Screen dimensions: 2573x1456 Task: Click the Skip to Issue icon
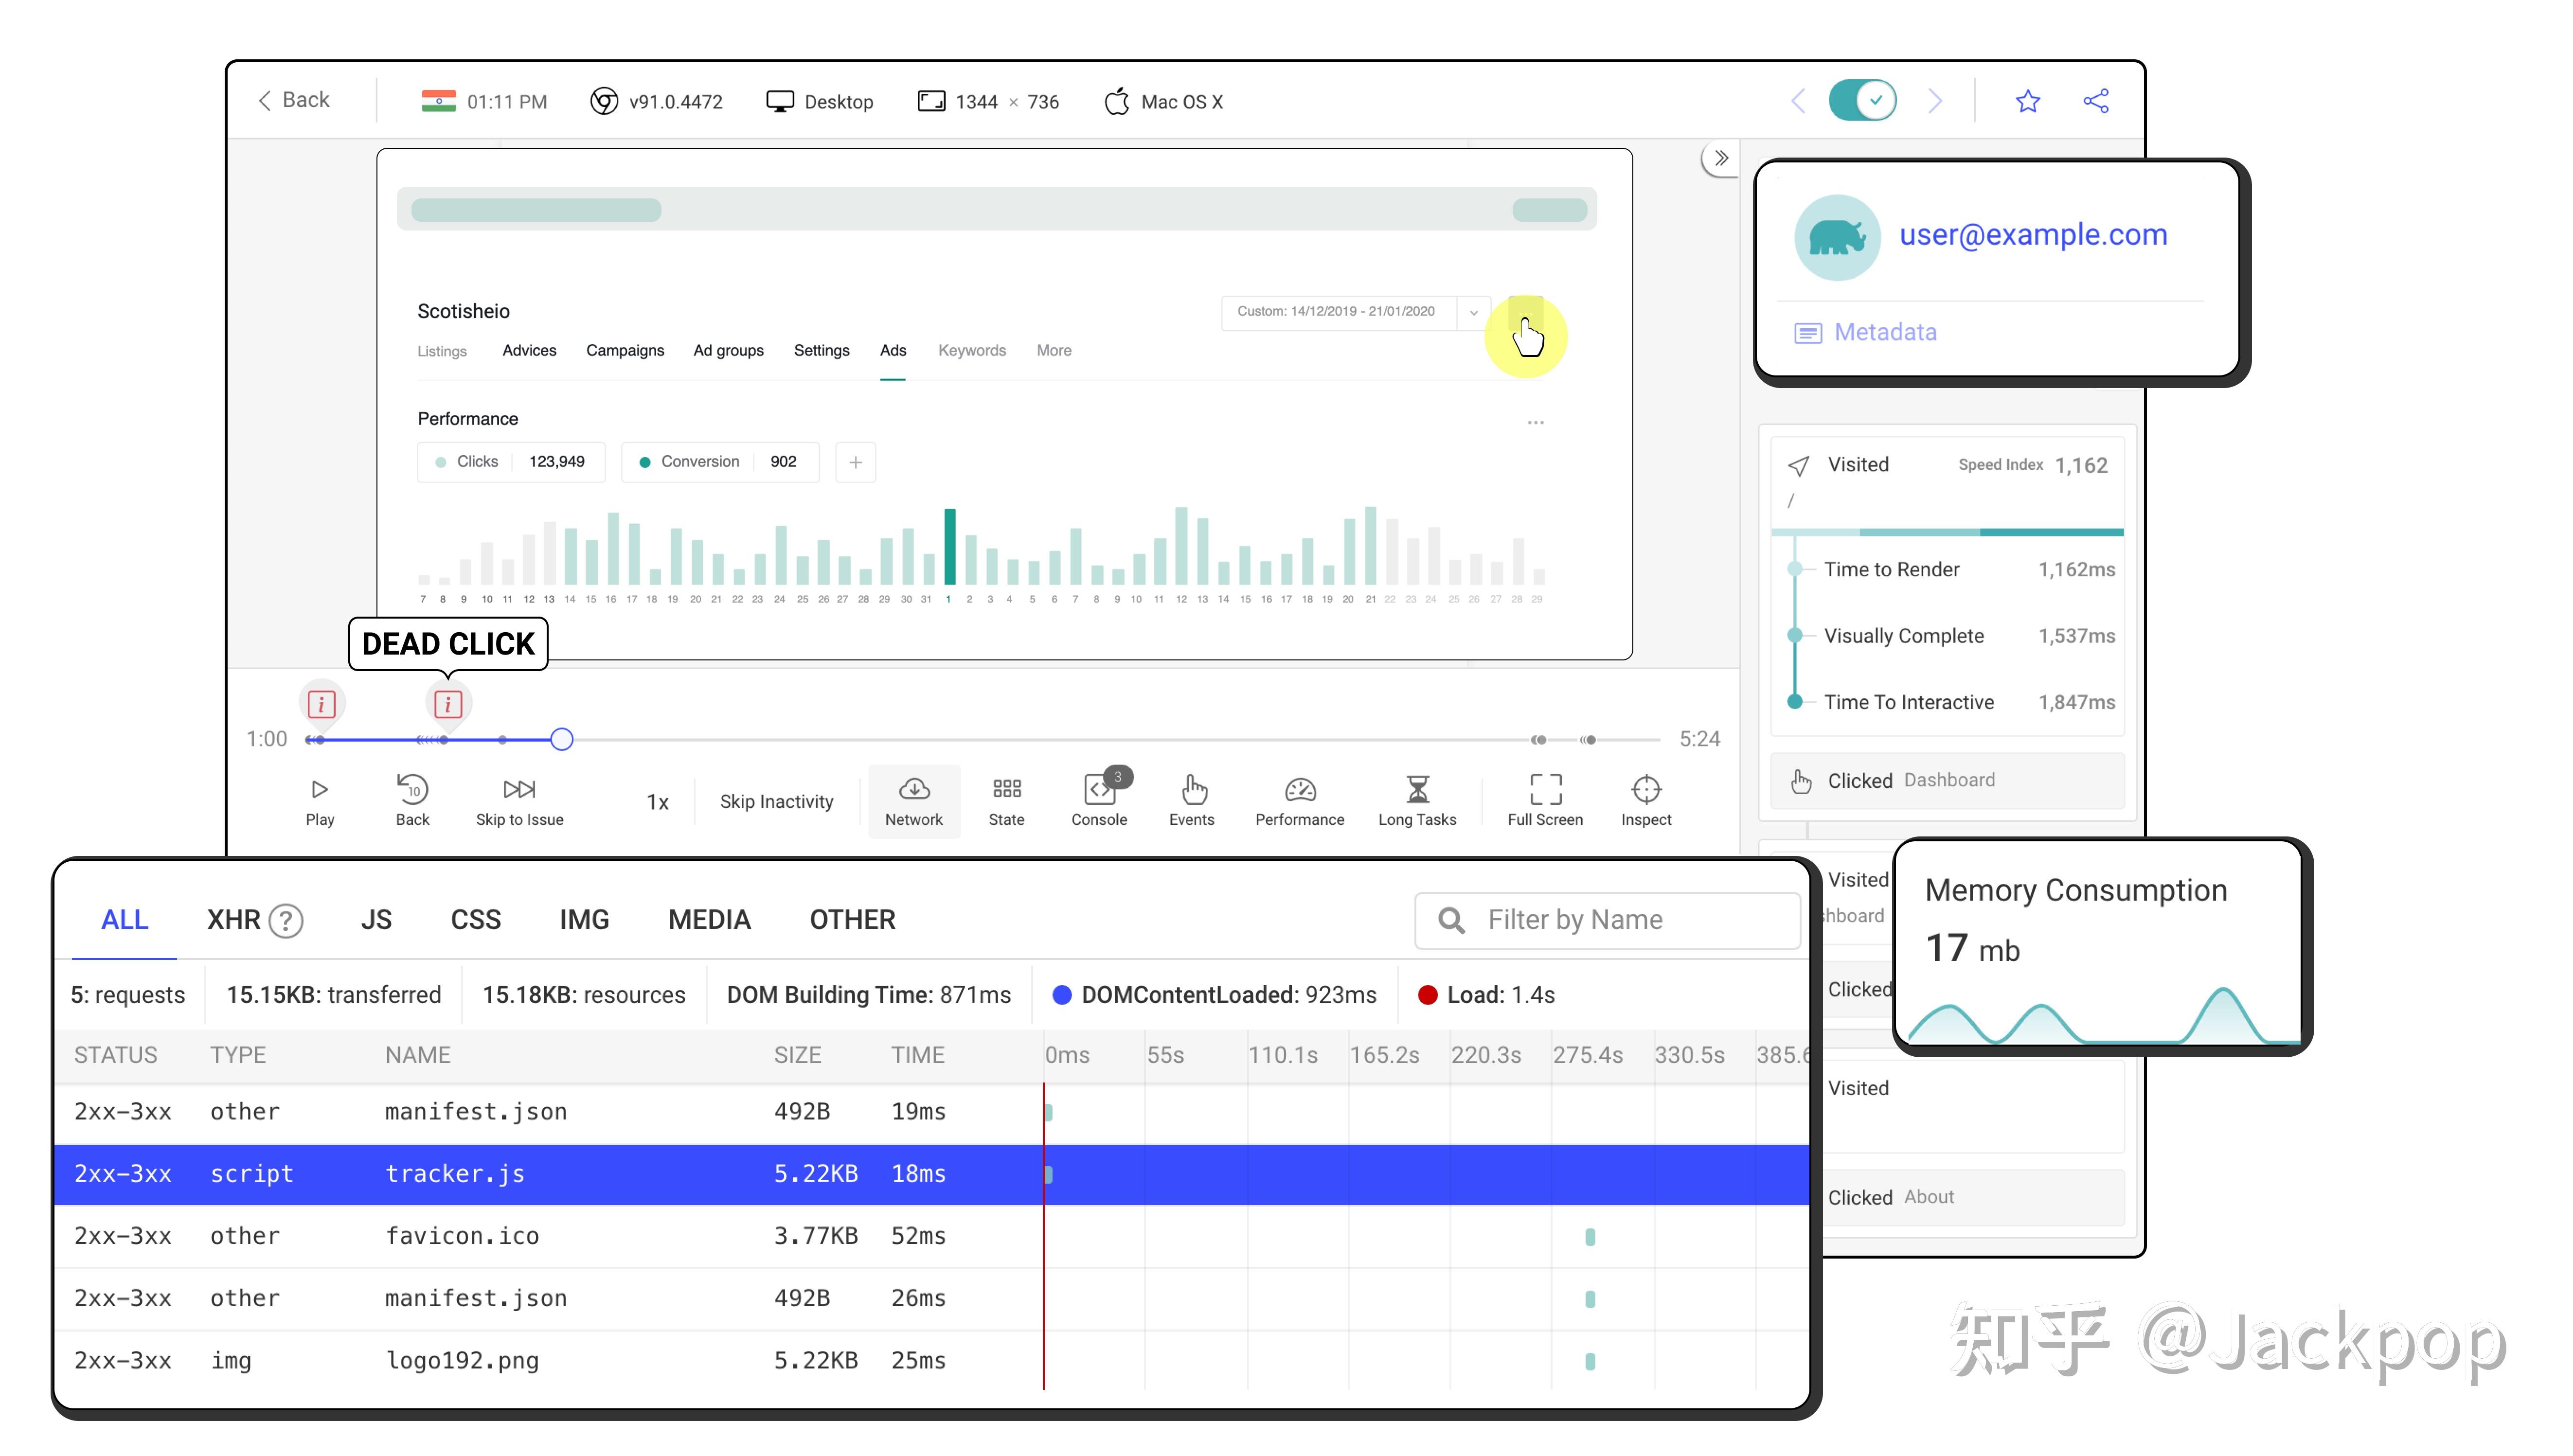(x=519, y=789)
